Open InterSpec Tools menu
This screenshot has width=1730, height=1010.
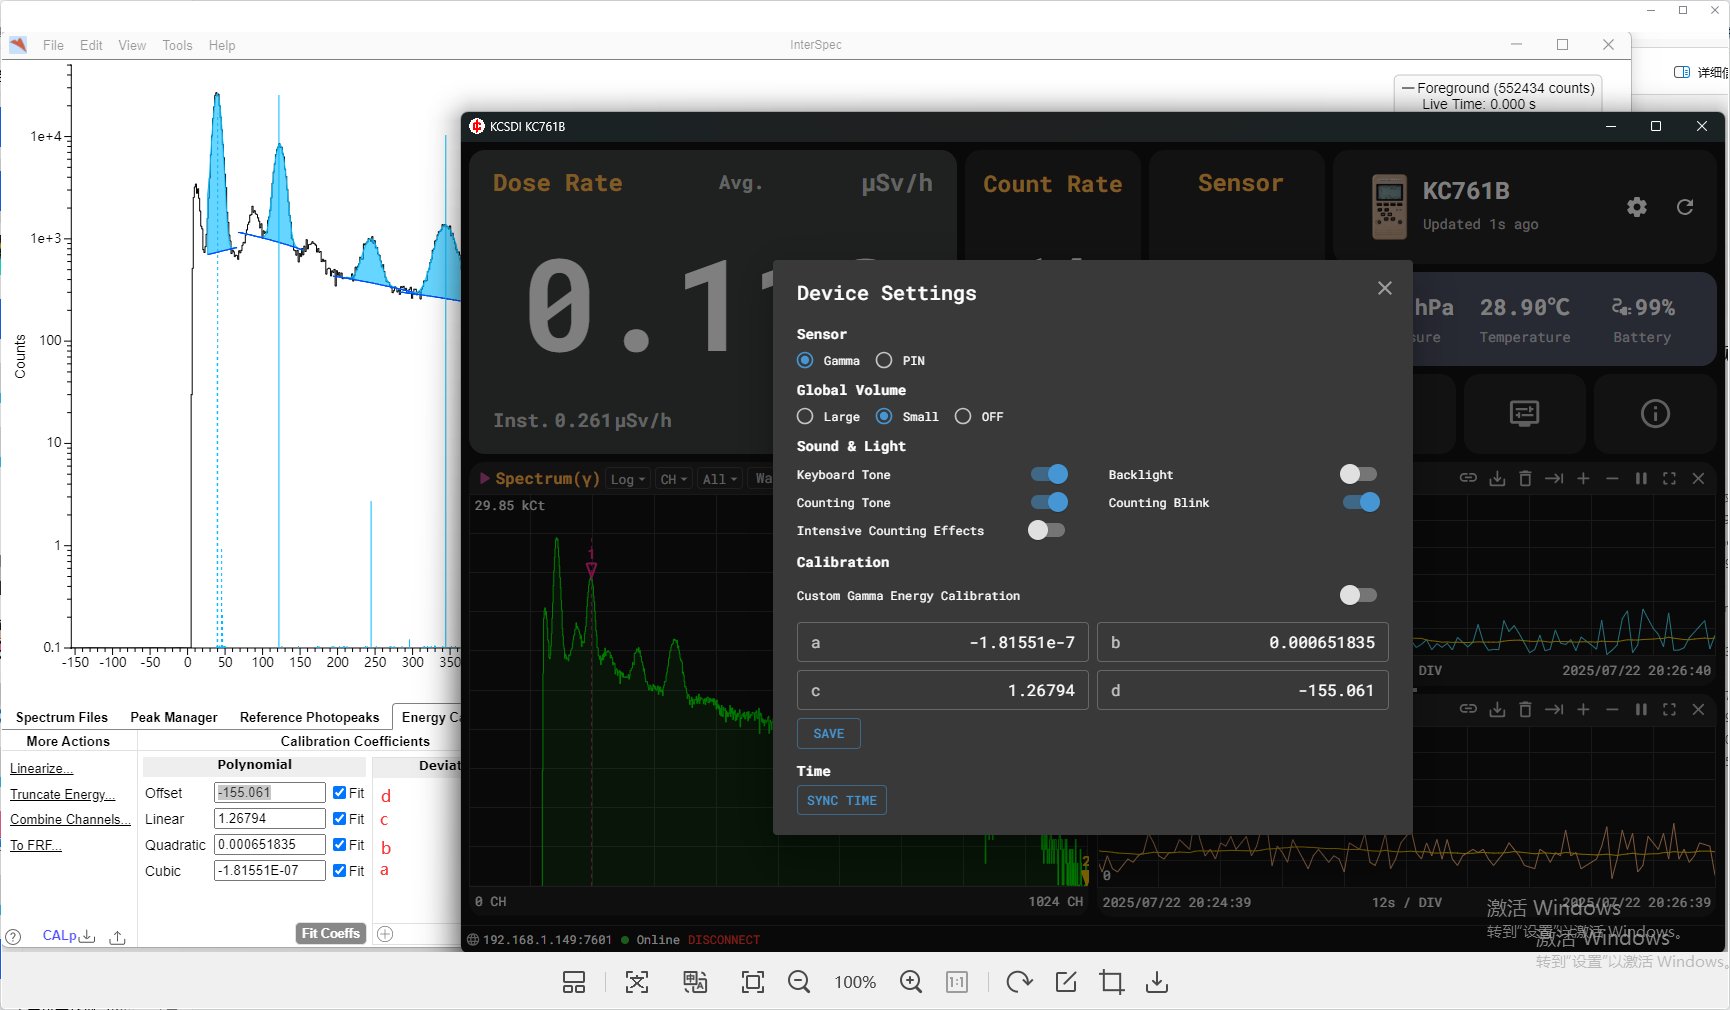point(177,45)
